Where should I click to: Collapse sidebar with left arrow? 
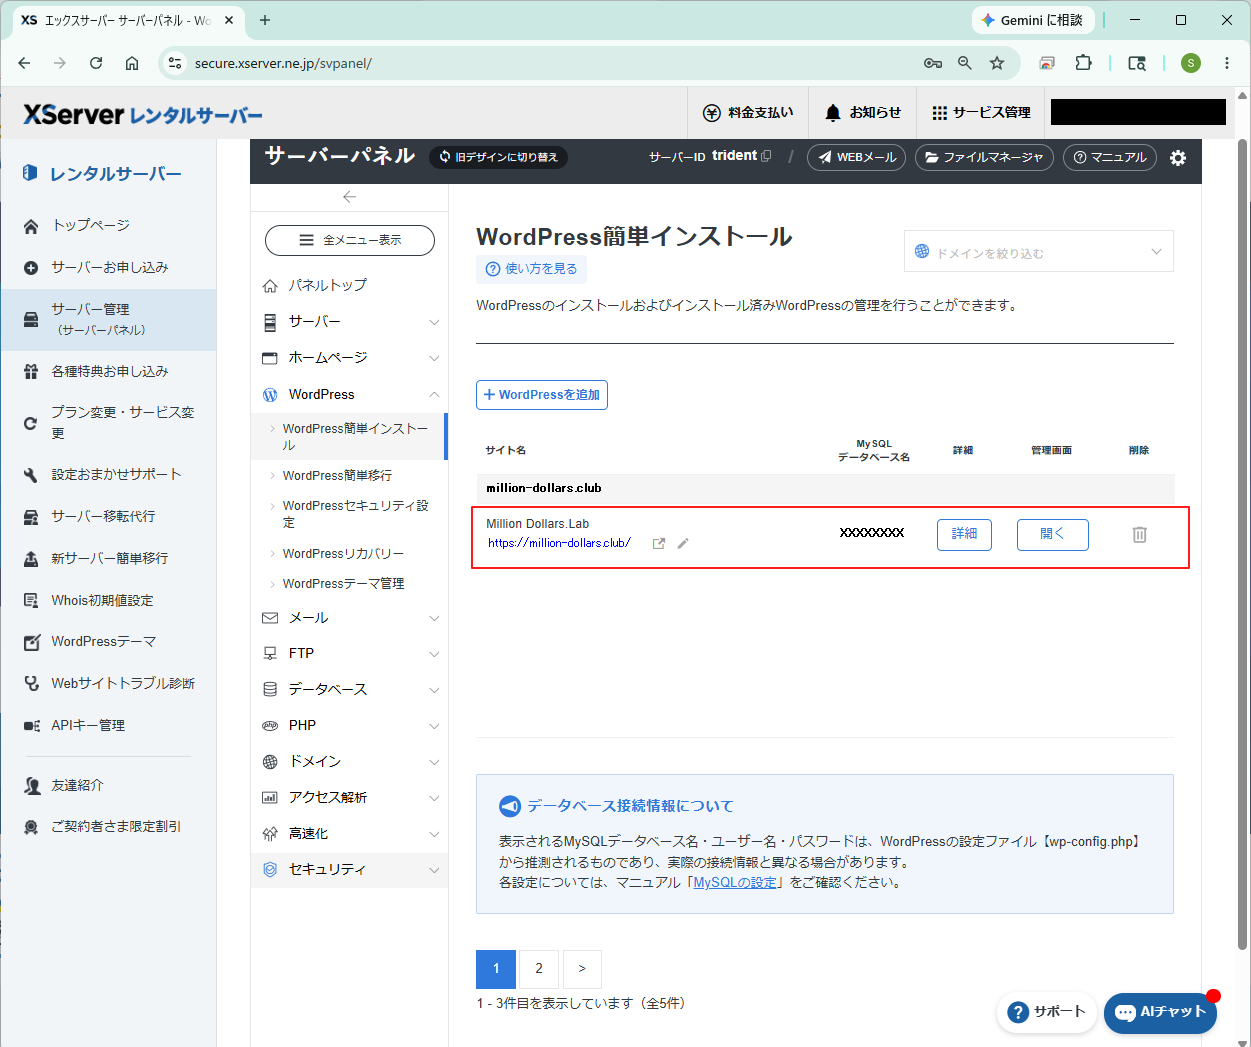coord(349,197)
